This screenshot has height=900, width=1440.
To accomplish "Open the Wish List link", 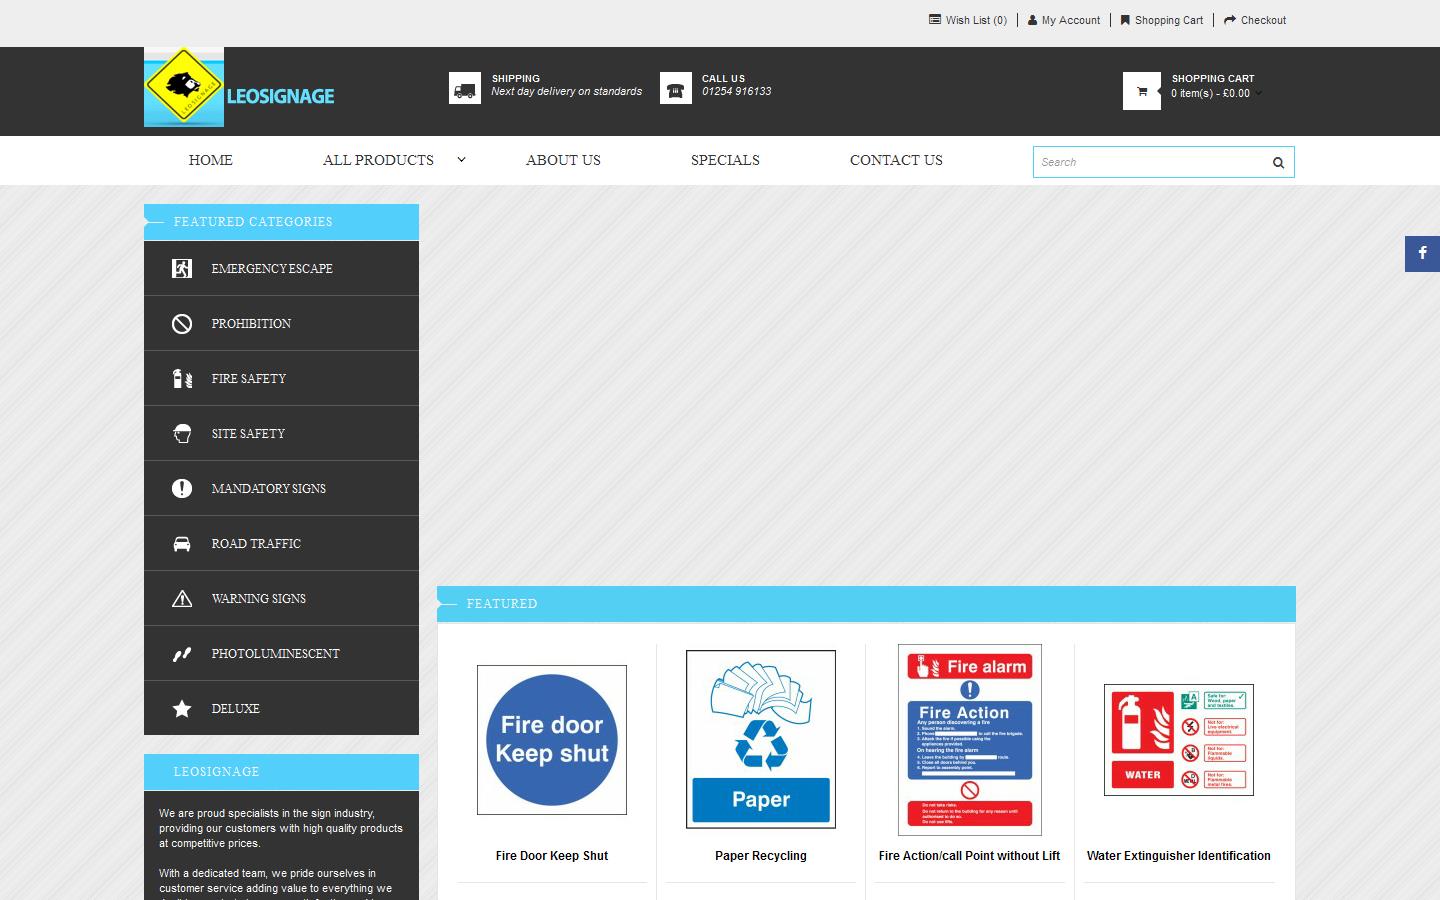I will 968,20.
